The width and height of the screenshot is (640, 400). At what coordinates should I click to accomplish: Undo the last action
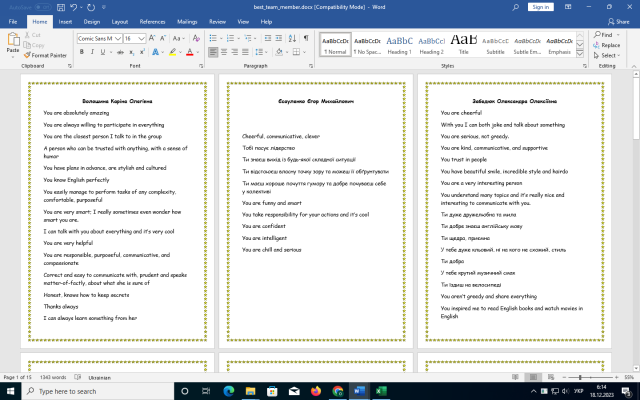coord(73,7)
